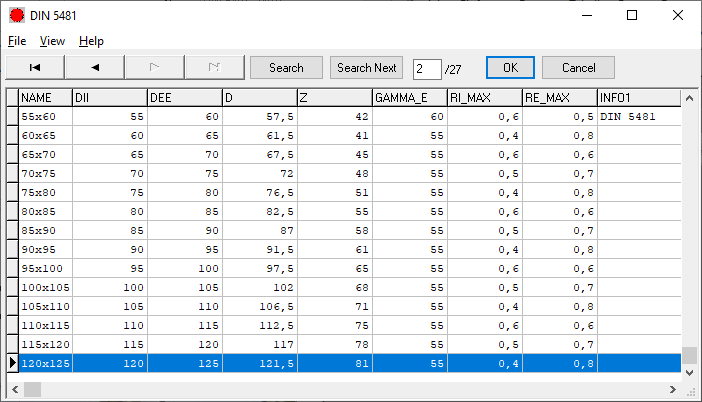702x402 pixels.
Task: Click the row selector arrow for 120x125
Action: [x=12, y=363]
